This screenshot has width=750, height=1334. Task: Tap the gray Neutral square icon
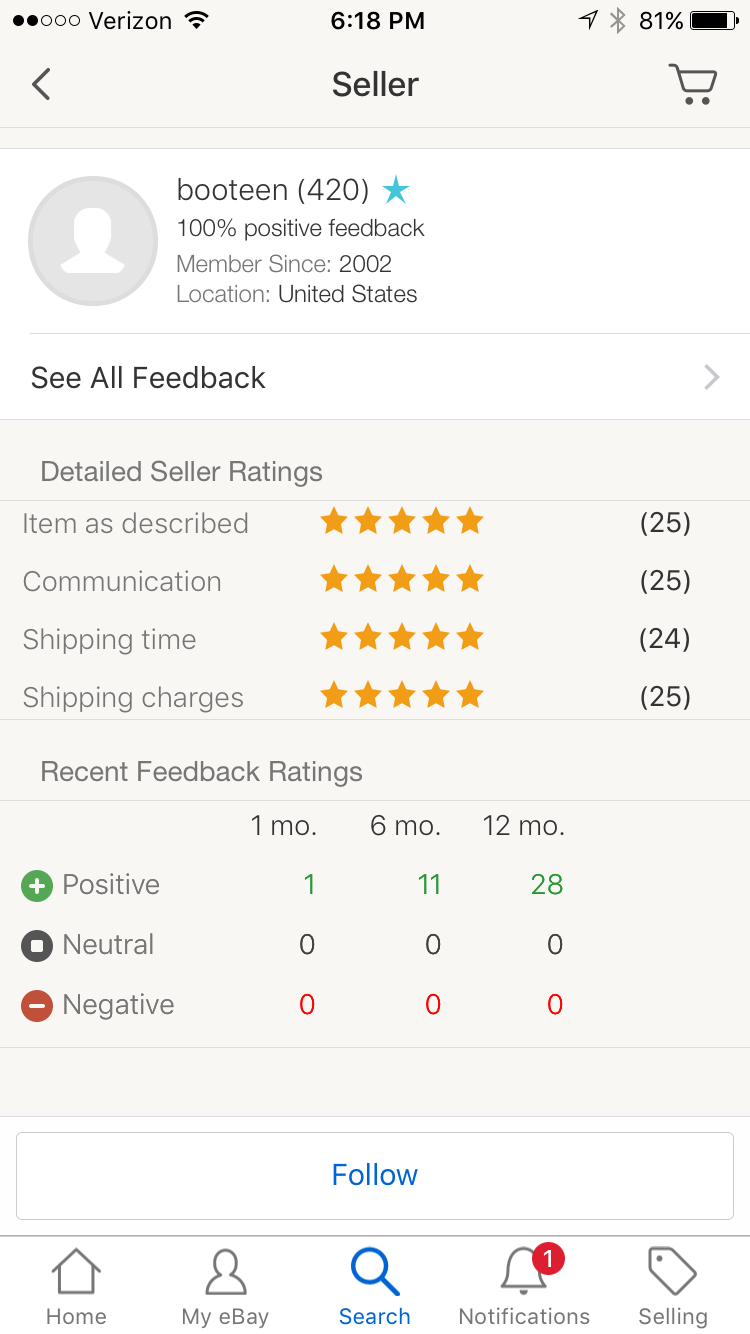36,945
